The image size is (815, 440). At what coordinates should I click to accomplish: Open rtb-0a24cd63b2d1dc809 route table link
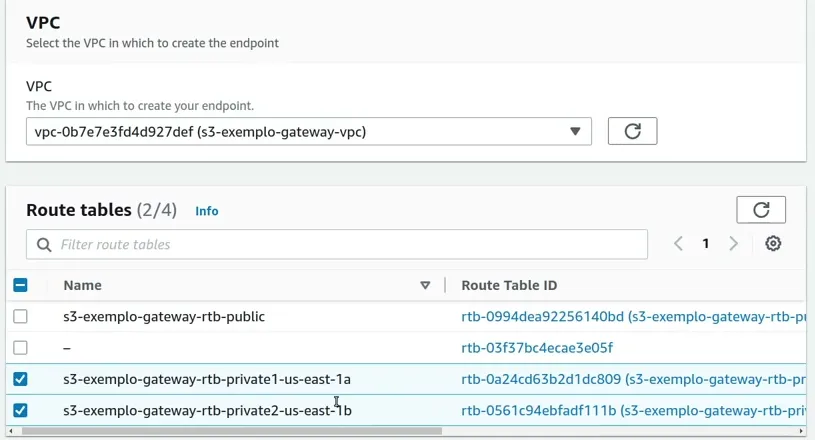[x=634, y=379]
